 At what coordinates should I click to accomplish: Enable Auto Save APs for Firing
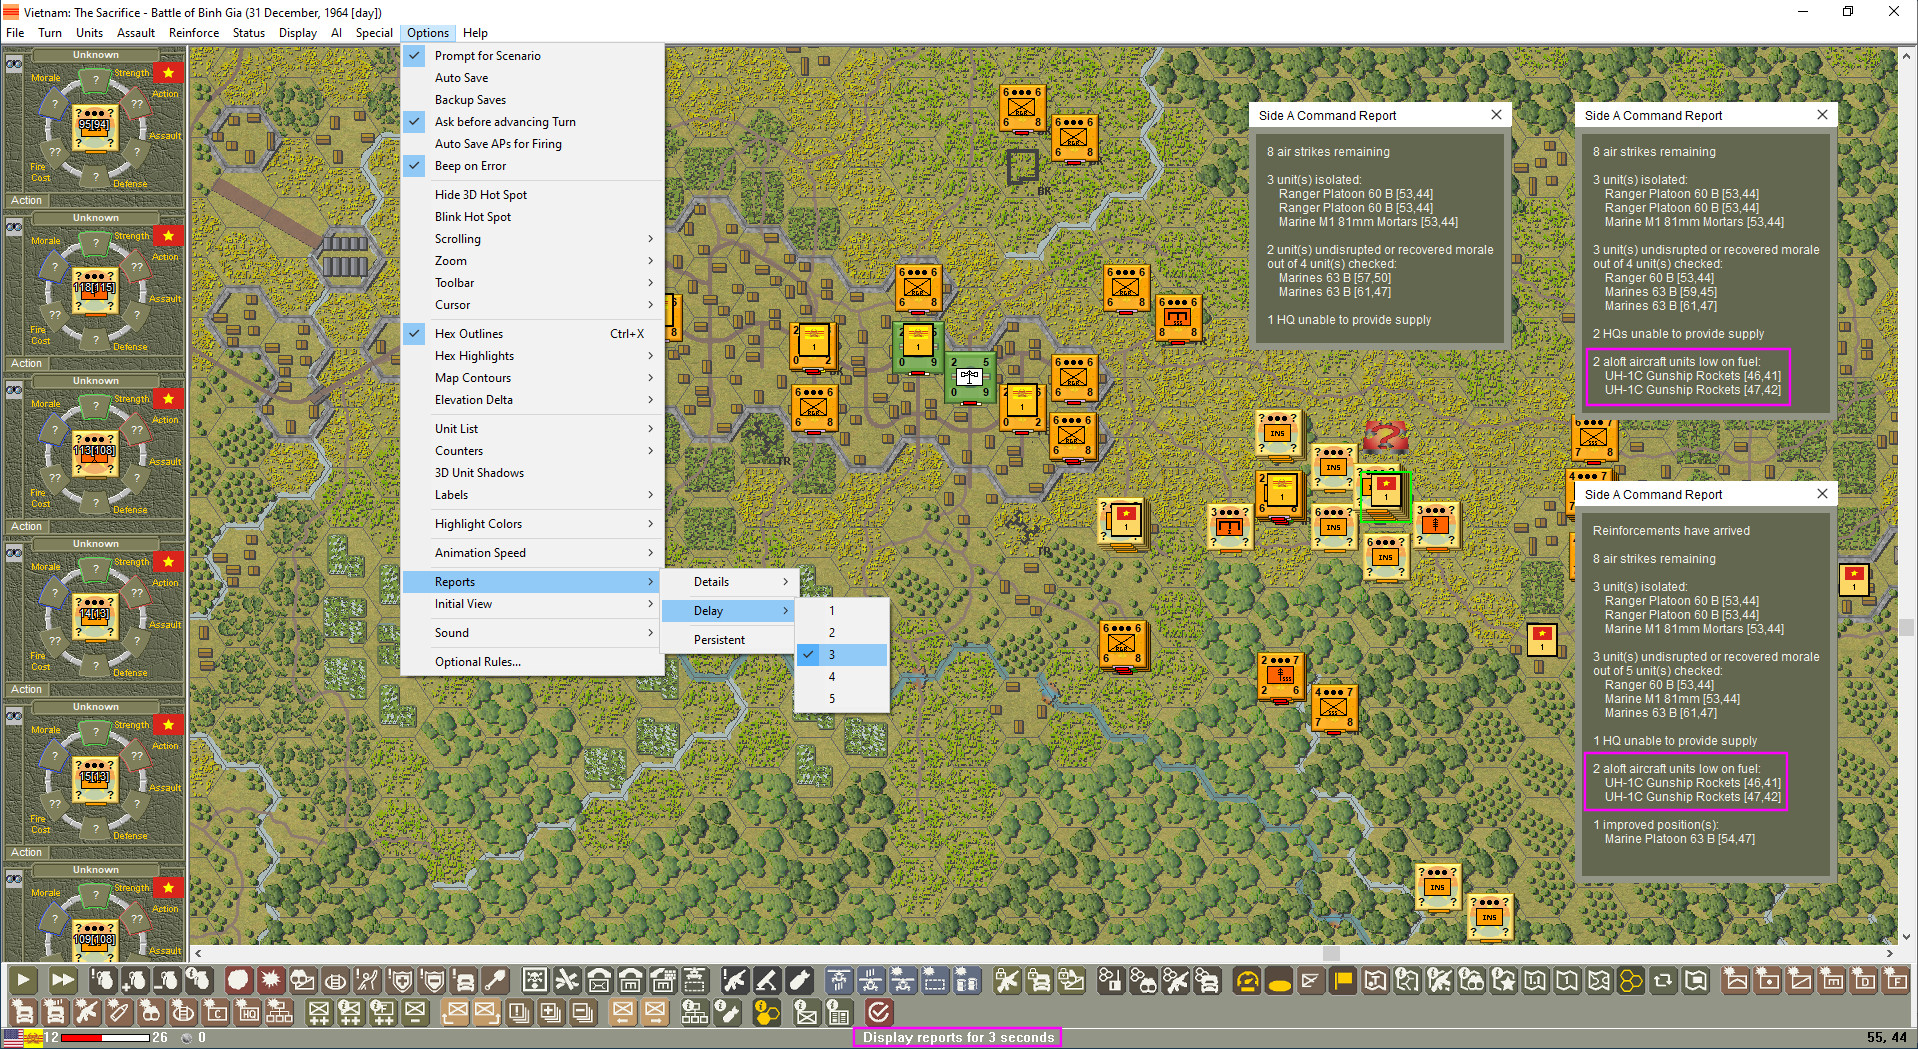(x=533, y=144)
